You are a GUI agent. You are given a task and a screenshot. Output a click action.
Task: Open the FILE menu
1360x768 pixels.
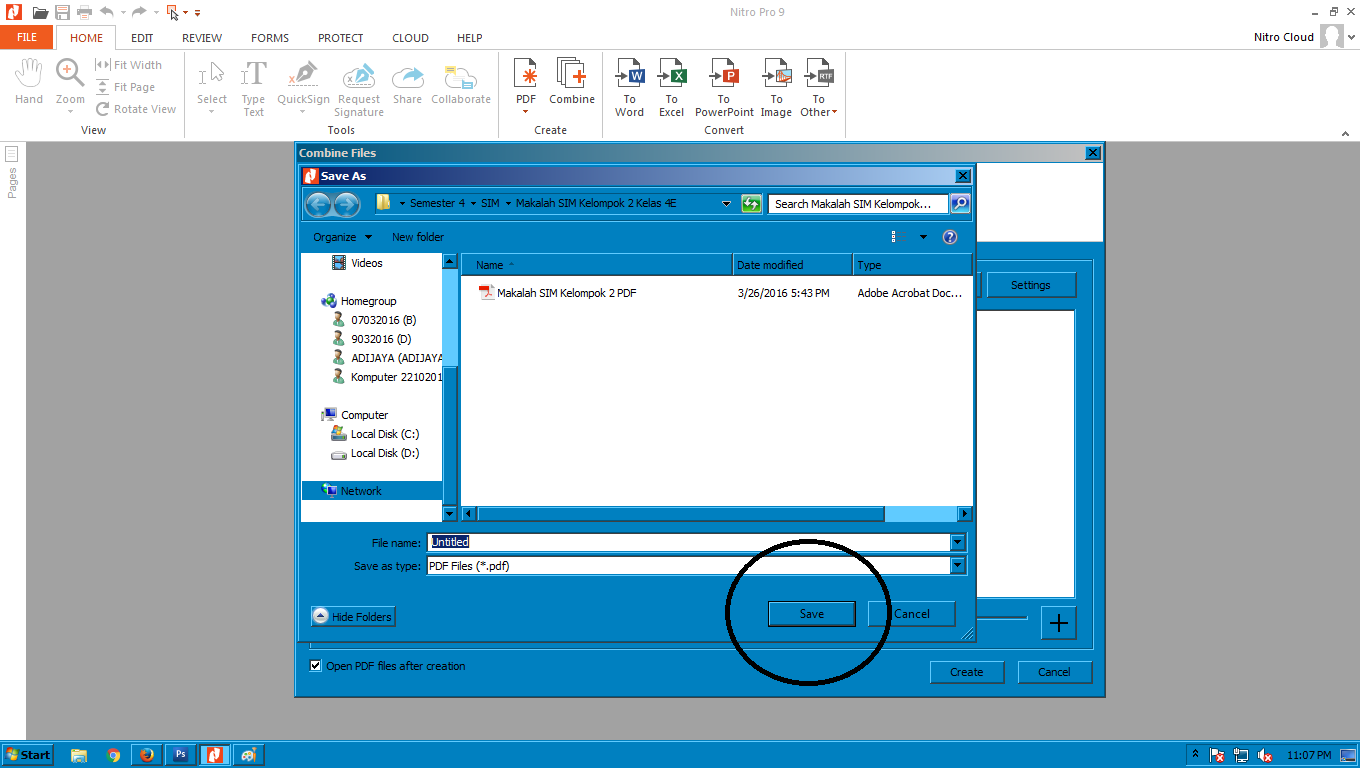(x=26, y=36)
